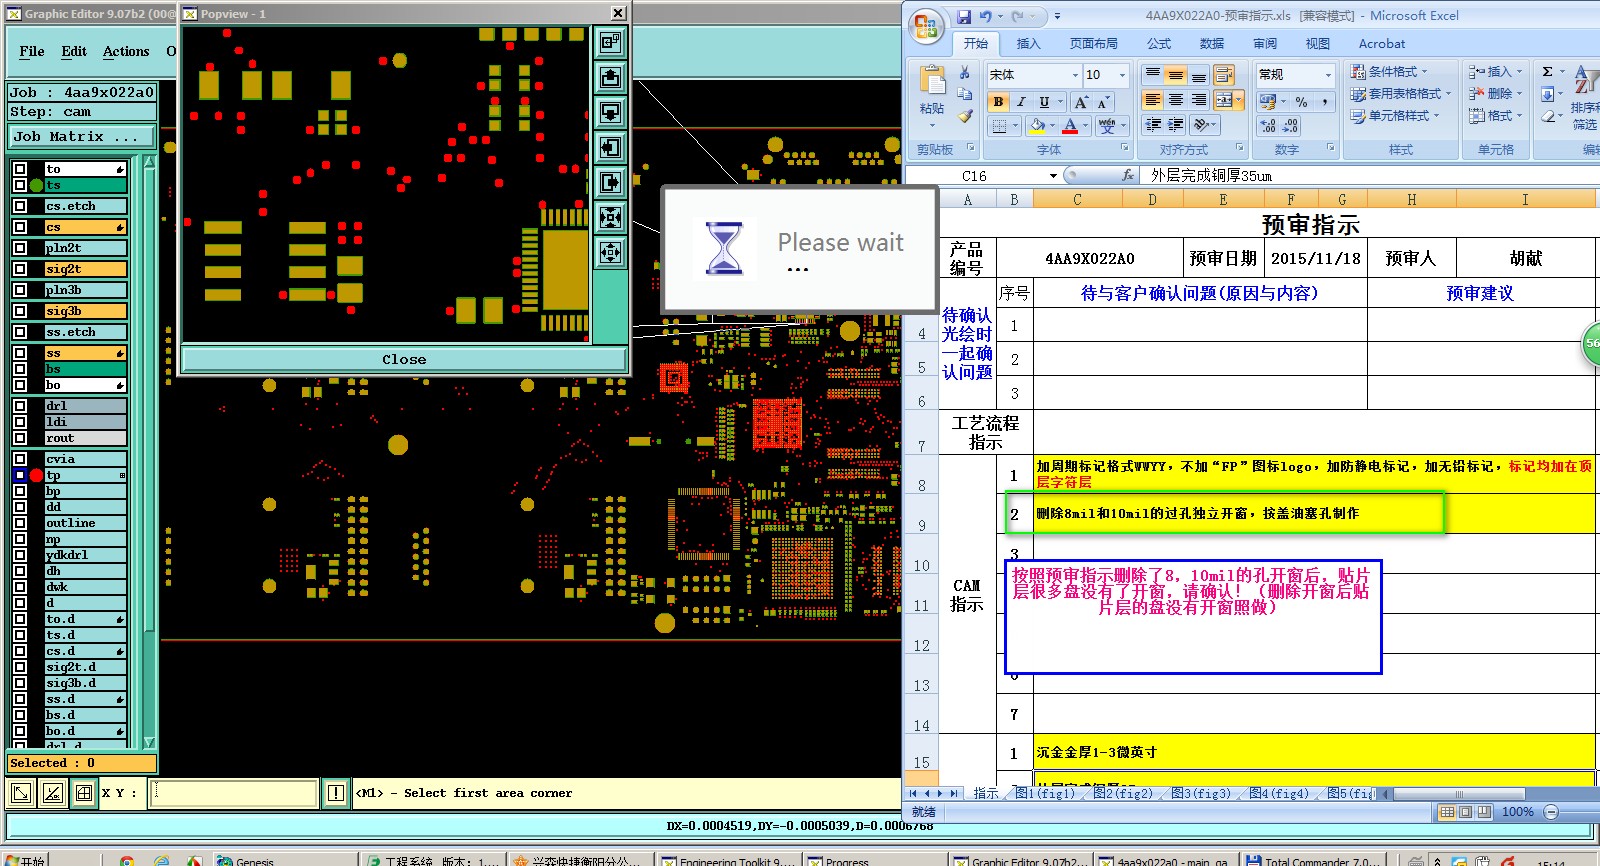1600x866 pixels.
Task: Open 单元格样式 cell styles dropdown
Action: pyautogui.click(x=1394, y=116)
